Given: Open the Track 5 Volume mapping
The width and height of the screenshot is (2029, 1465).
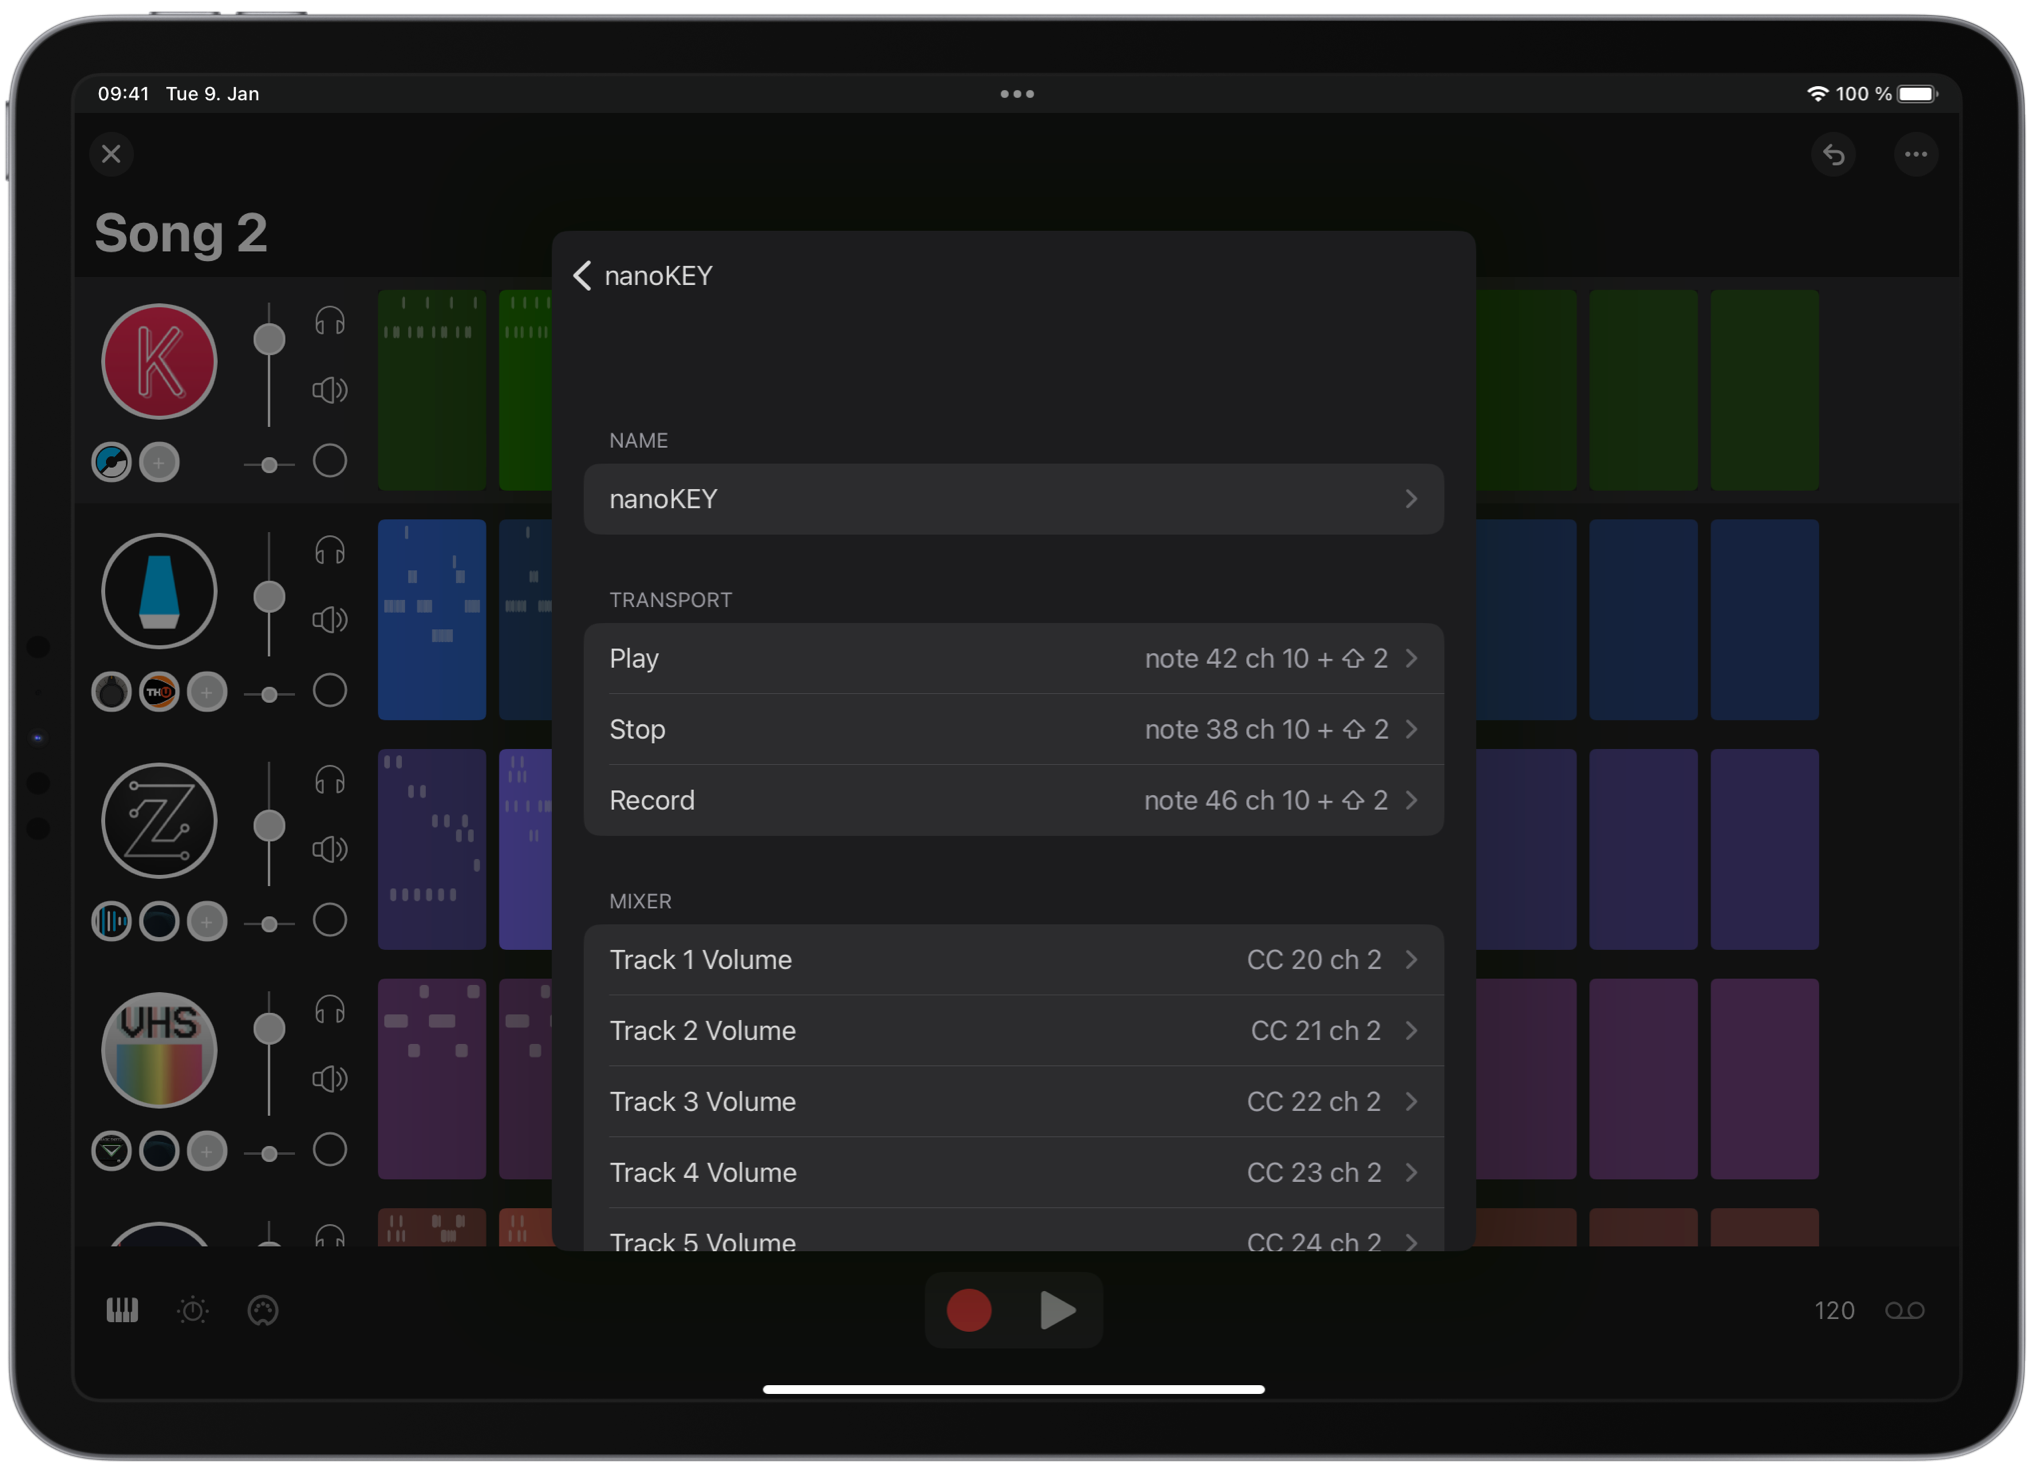Looking at the screenshot, I should pyautogui.click(x=1013, y=1232).
